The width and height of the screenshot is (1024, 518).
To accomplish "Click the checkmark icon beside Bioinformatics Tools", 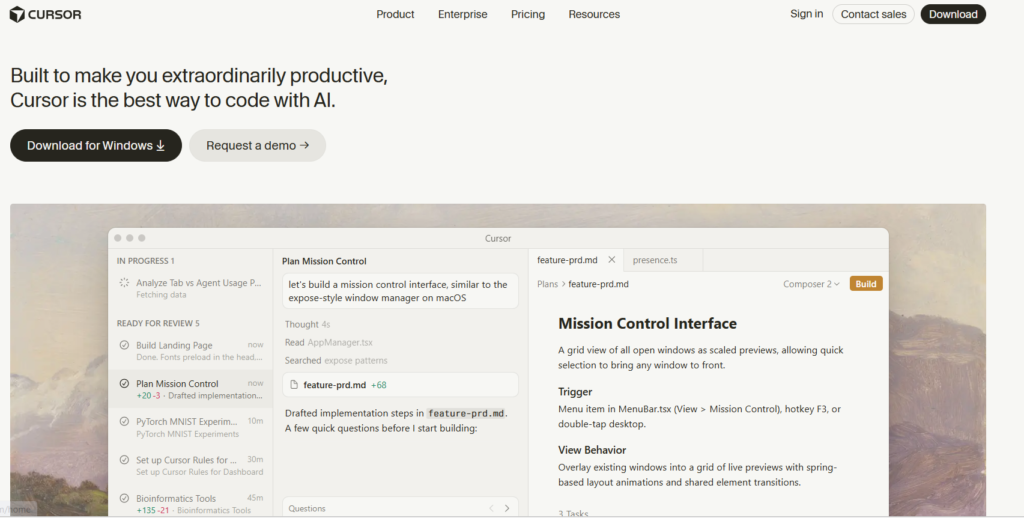I will pos(124,498).
